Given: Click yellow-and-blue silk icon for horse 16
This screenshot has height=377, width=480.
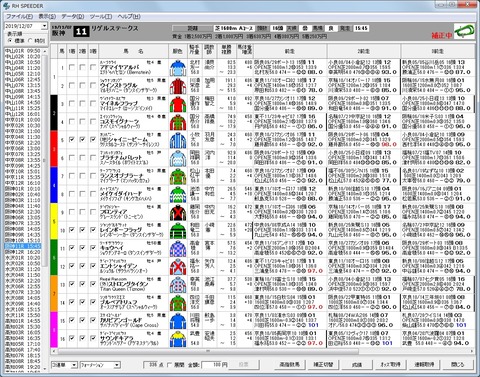Looking at the screenshot, I should [178, 339].
